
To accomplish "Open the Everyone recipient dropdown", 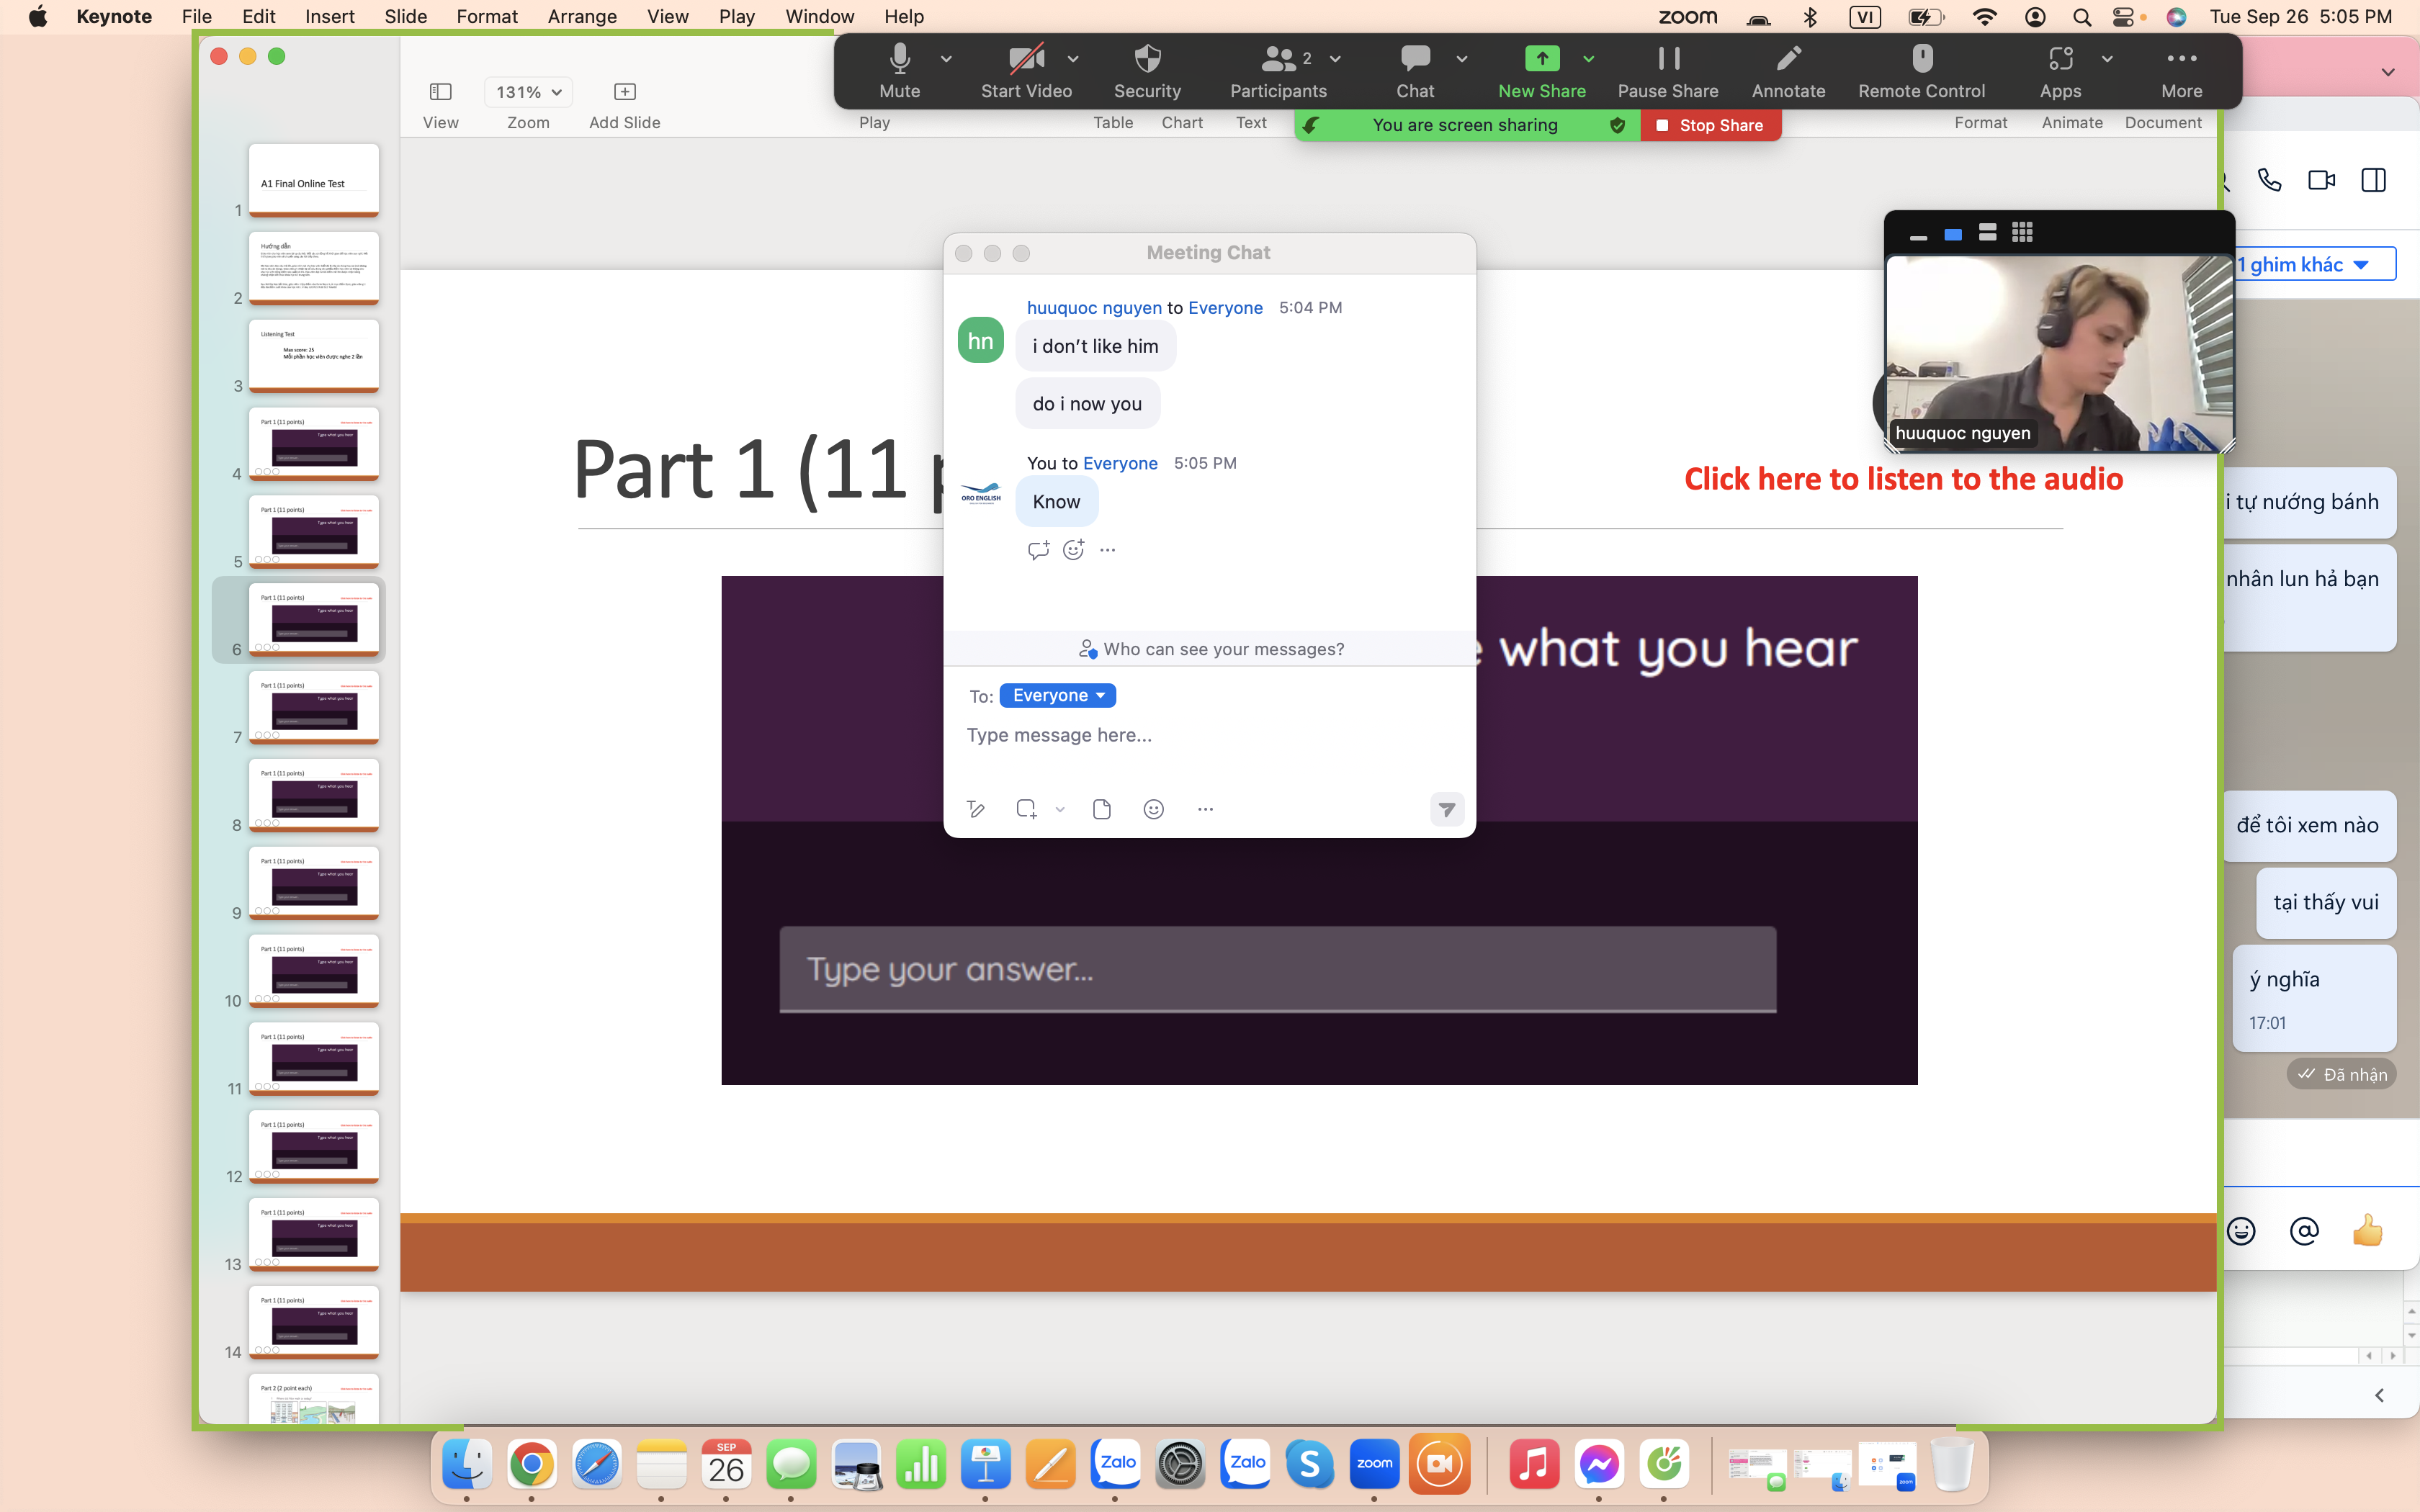I will click(1057, 695).
